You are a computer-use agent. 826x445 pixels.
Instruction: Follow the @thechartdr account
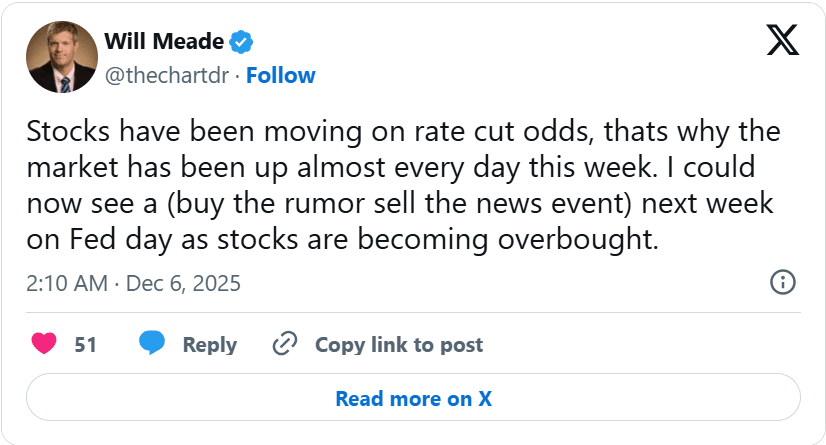[281, 75]
